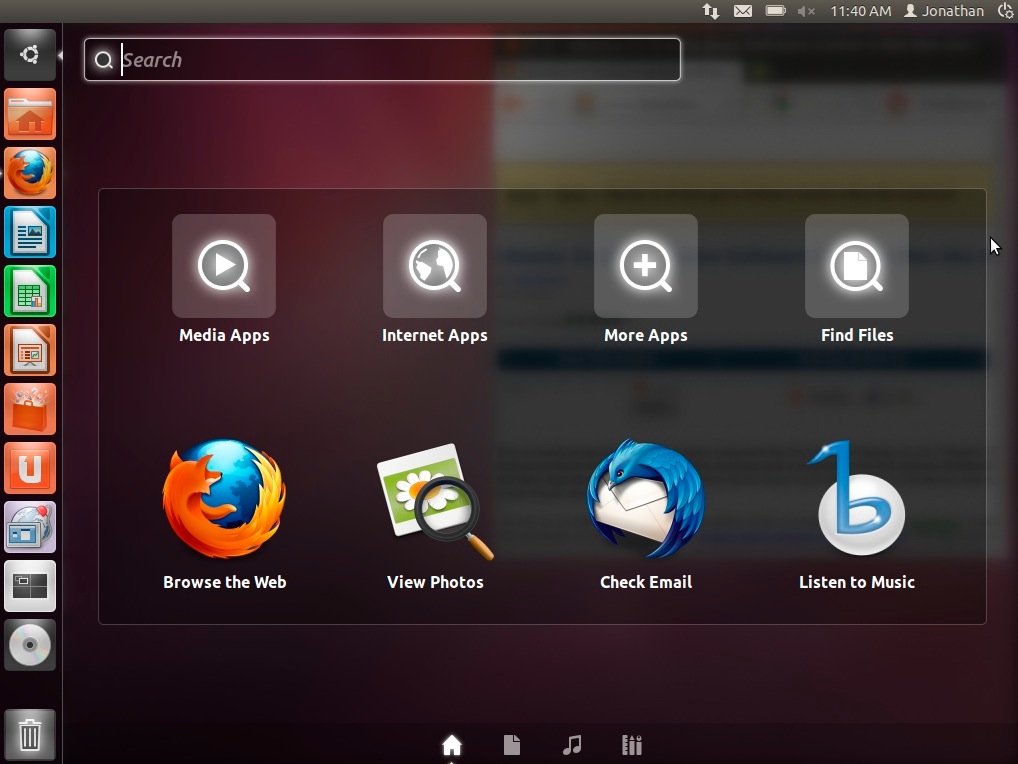Open Thunderbird via the Check Email icon
This screenshot has width=1018, height=764.
coord(646,500)
